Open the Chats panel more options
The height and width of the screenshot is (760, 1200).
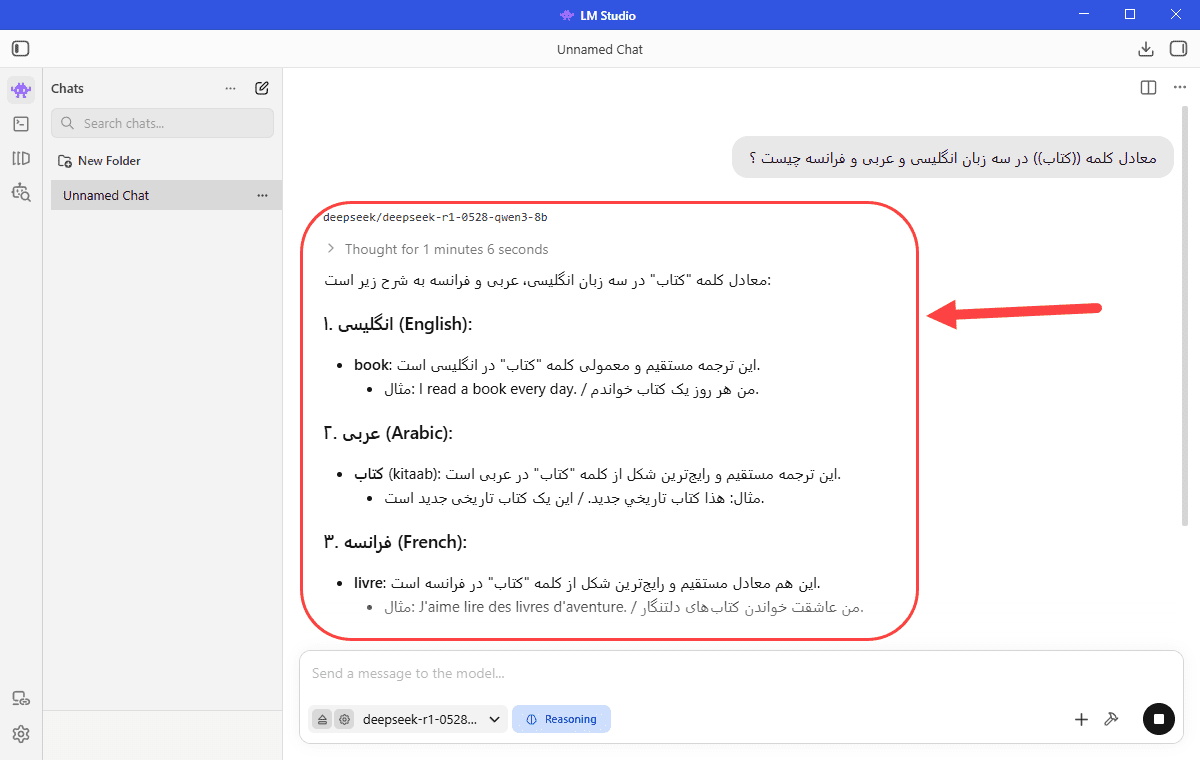point(231,88)
